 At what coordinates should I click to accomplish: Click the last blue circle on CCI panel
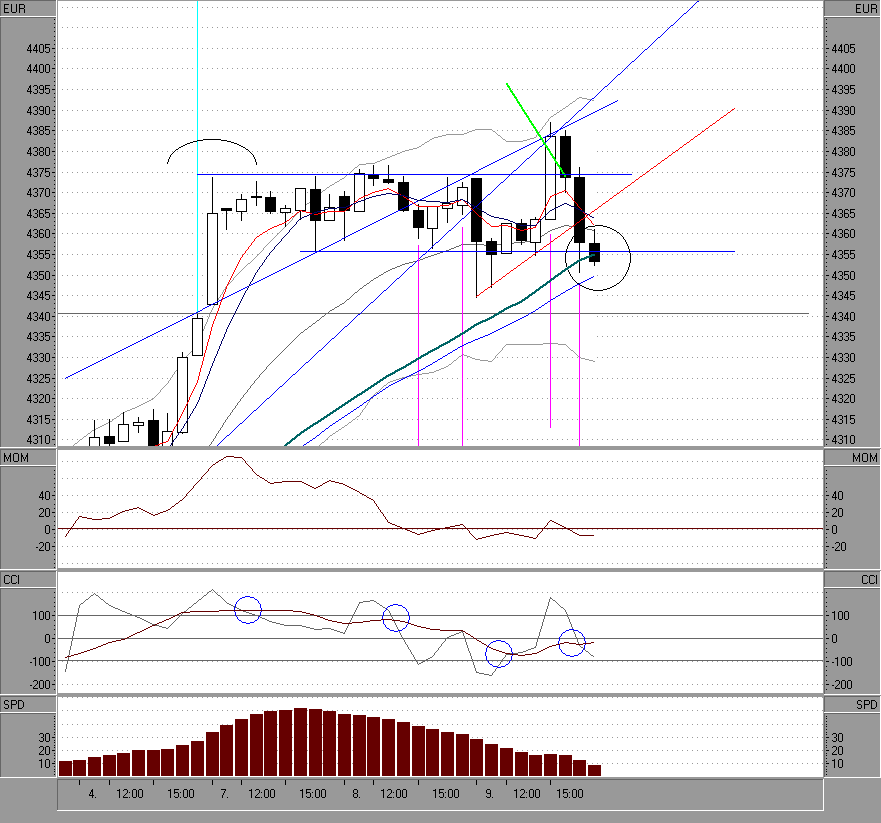click(x=572, y=643)
